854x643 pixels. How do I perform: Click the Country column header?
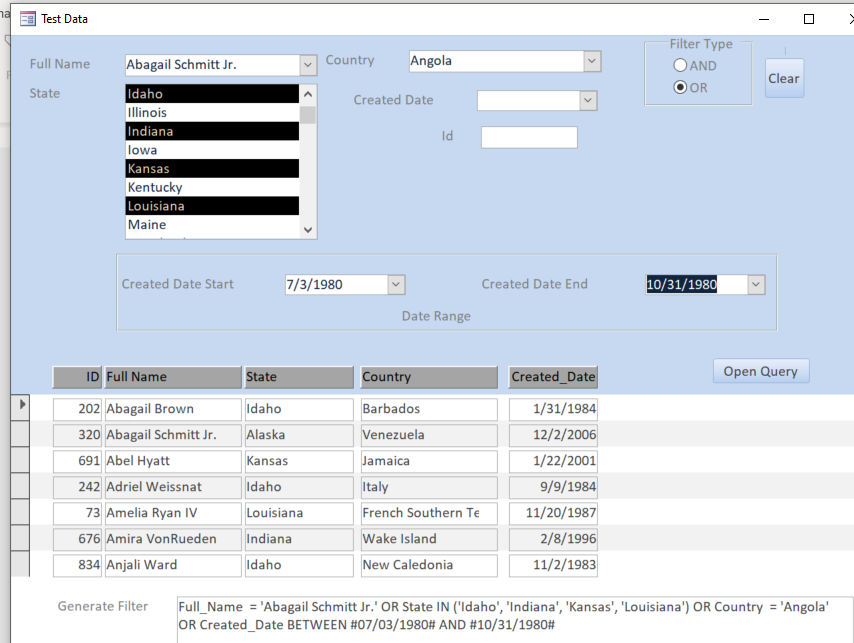[429, 377]
